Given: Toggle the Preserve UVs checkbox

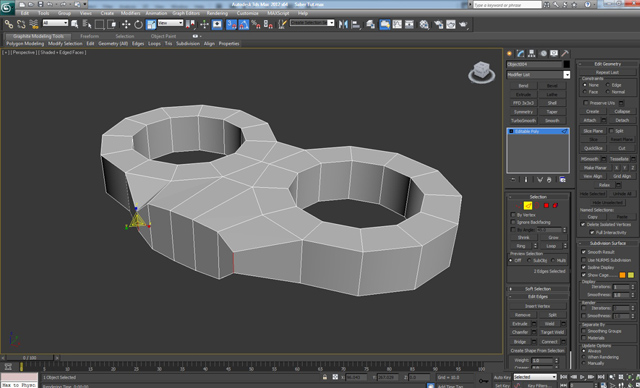Looking at the screenshot, I should point(586,103).
